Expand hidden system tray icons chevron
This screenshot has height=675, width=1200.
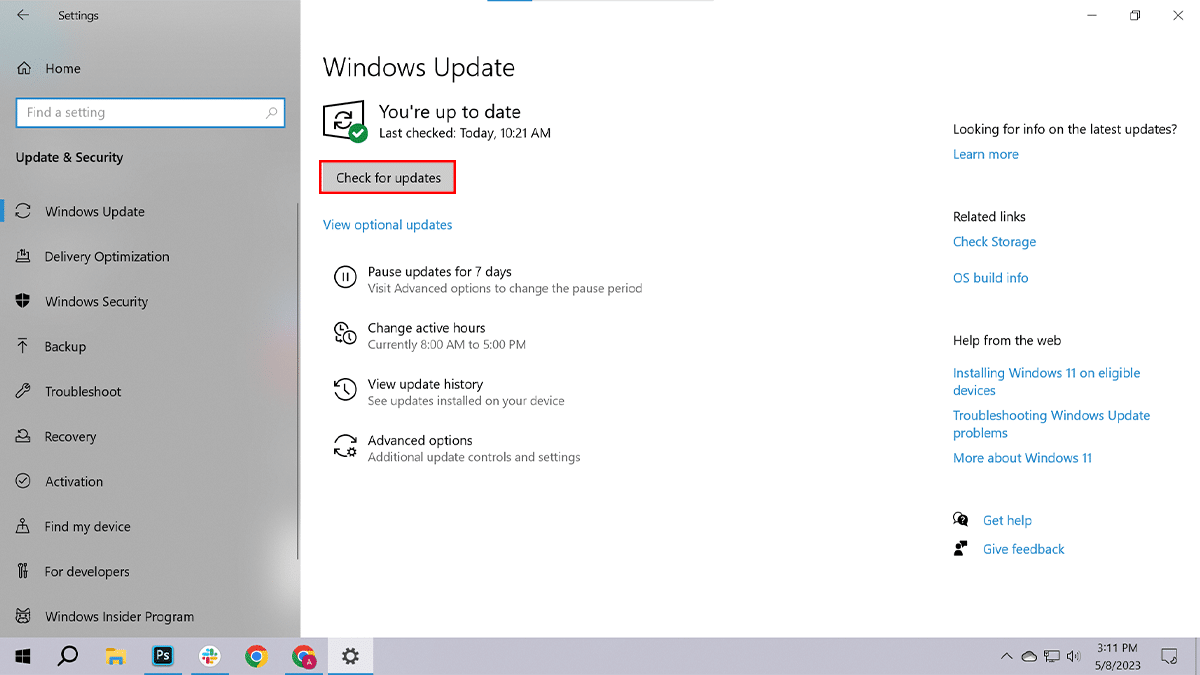1006,656
